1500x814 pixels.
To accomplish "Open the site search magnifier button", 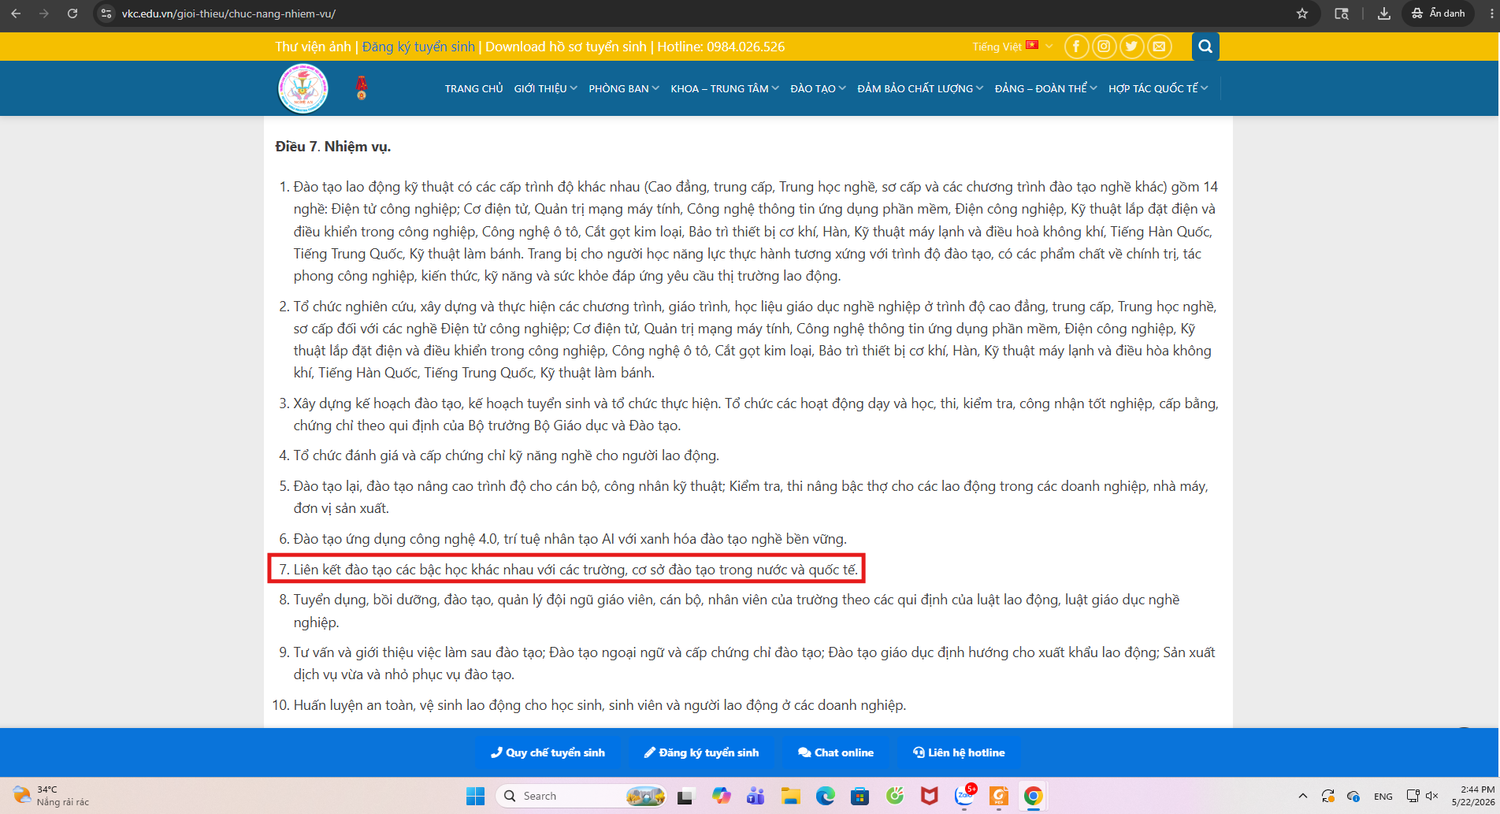I will (x=1205, y=46).
